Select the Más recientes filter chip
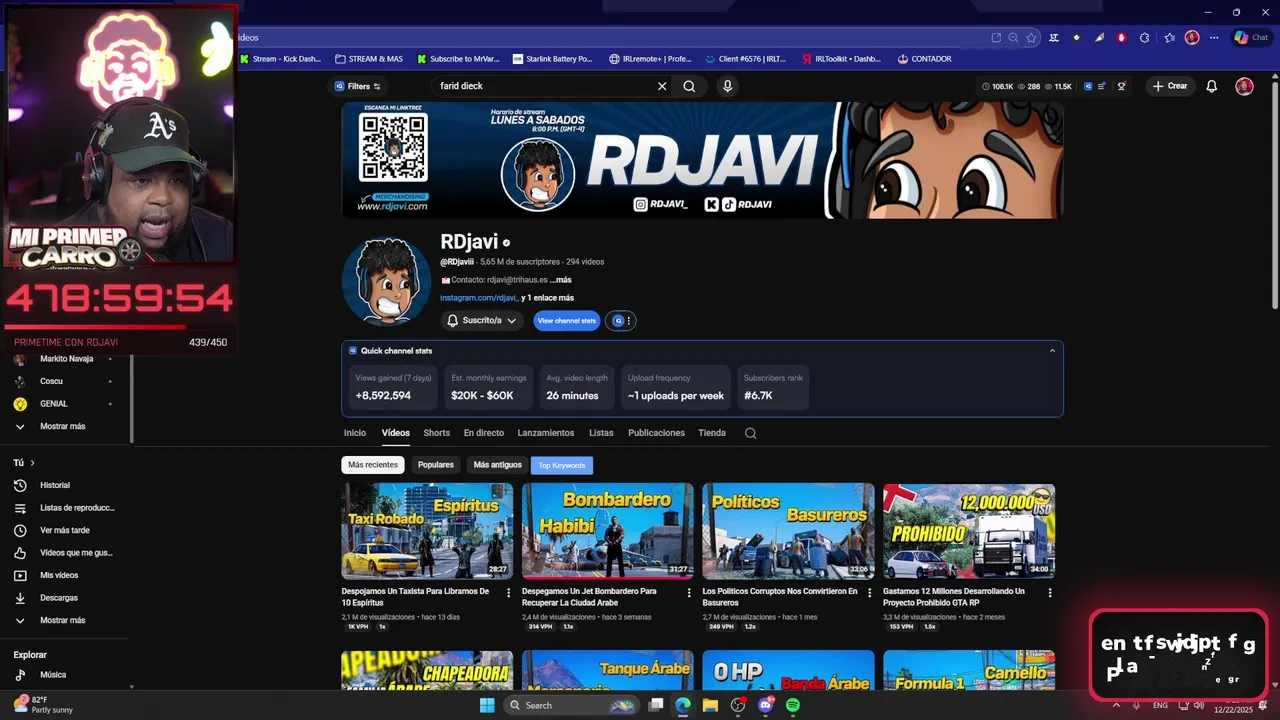Image resolution: width=1280 pixels, height=720 pixels. pyautogui.click(x=373, y=465)
